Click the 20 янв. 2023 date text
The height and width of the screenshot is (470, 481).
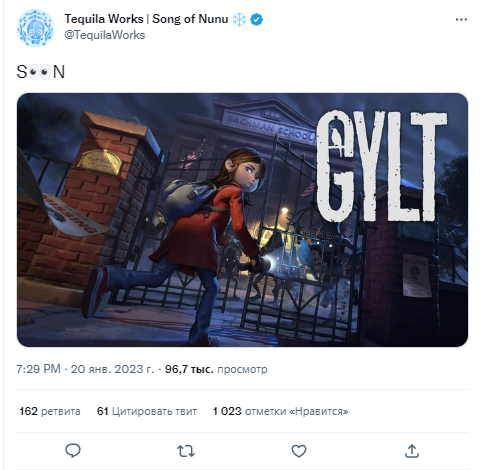coord(112,369)
